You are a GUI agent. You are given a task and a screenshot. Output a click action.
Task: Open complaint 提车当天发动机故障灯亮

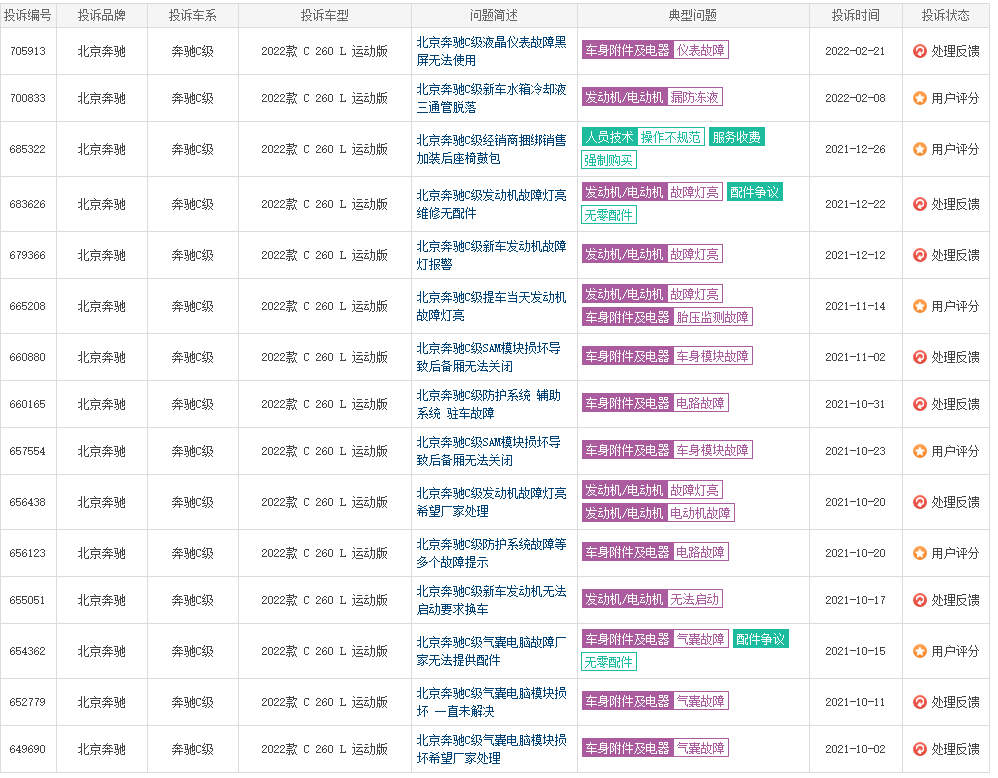[491, 306]
